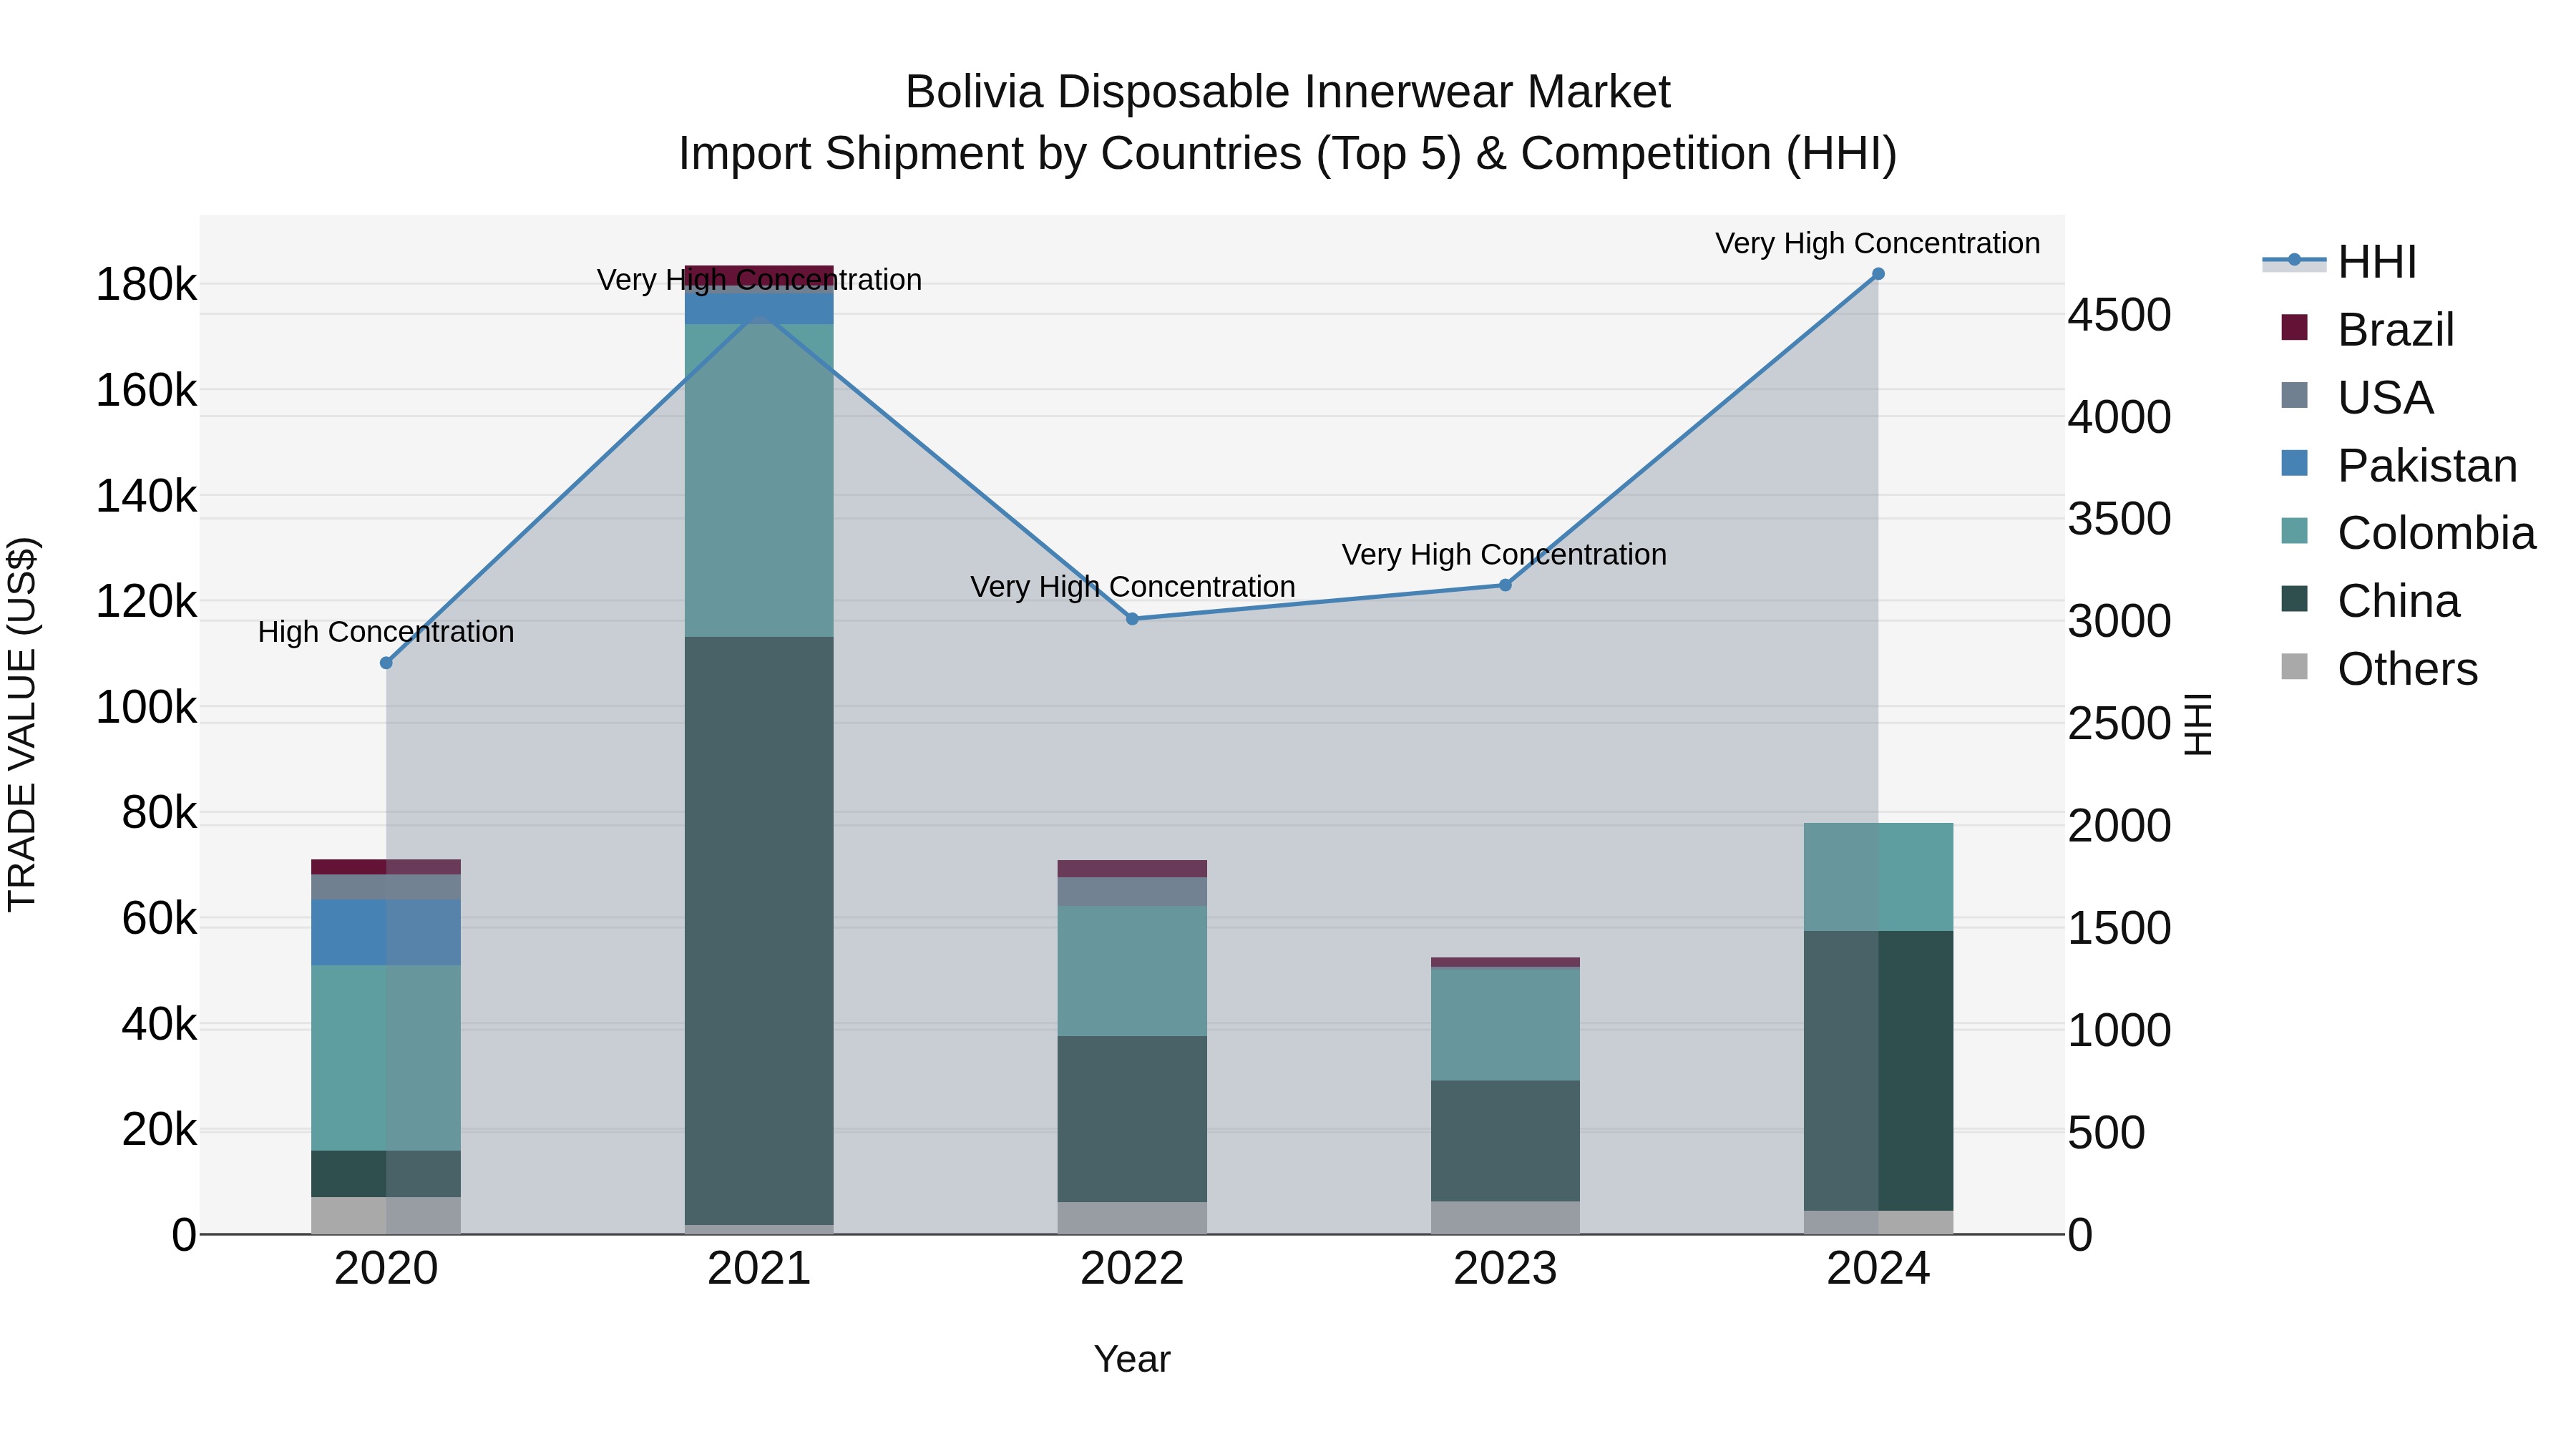Click the 2021 HHI line peak
2576x1449 pixels.
759,316
